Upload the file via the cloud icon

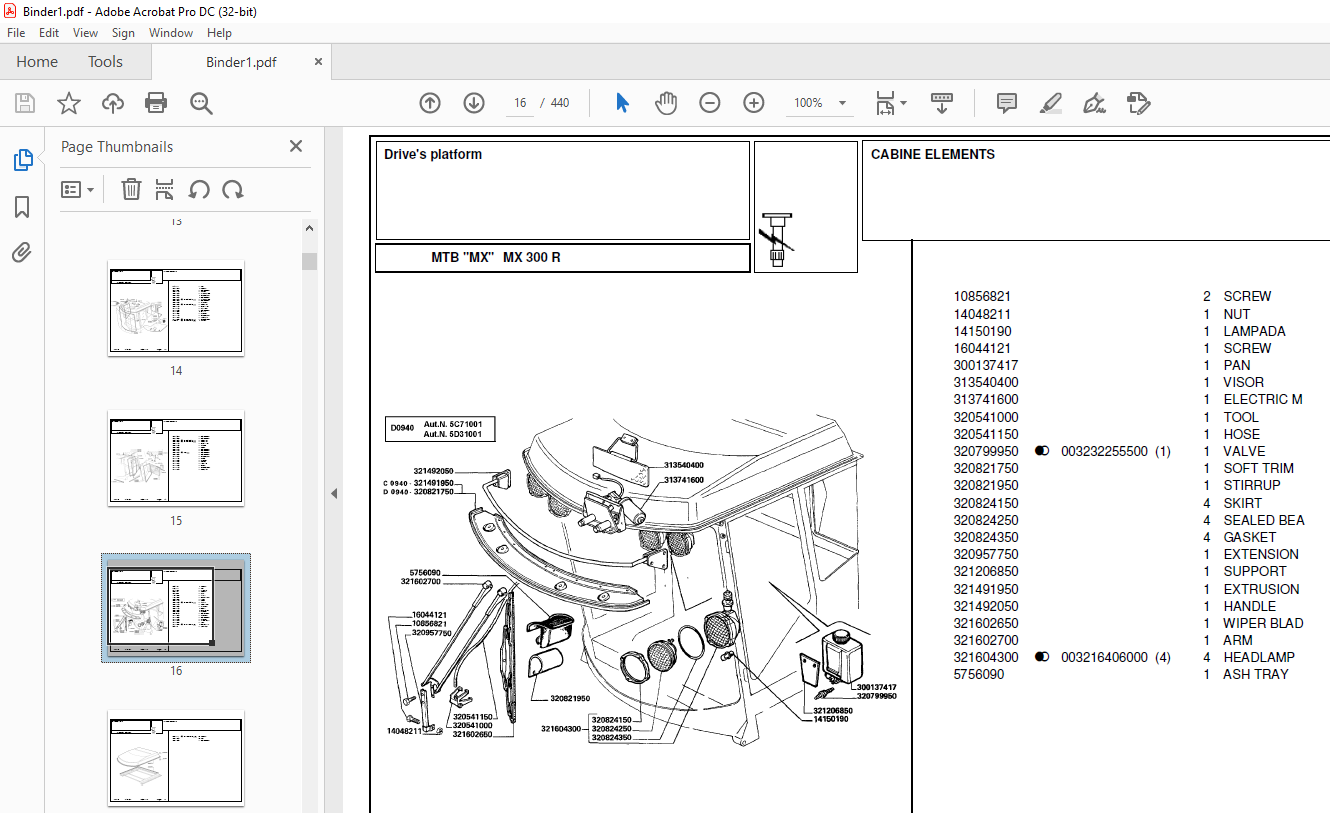point(113,103)
